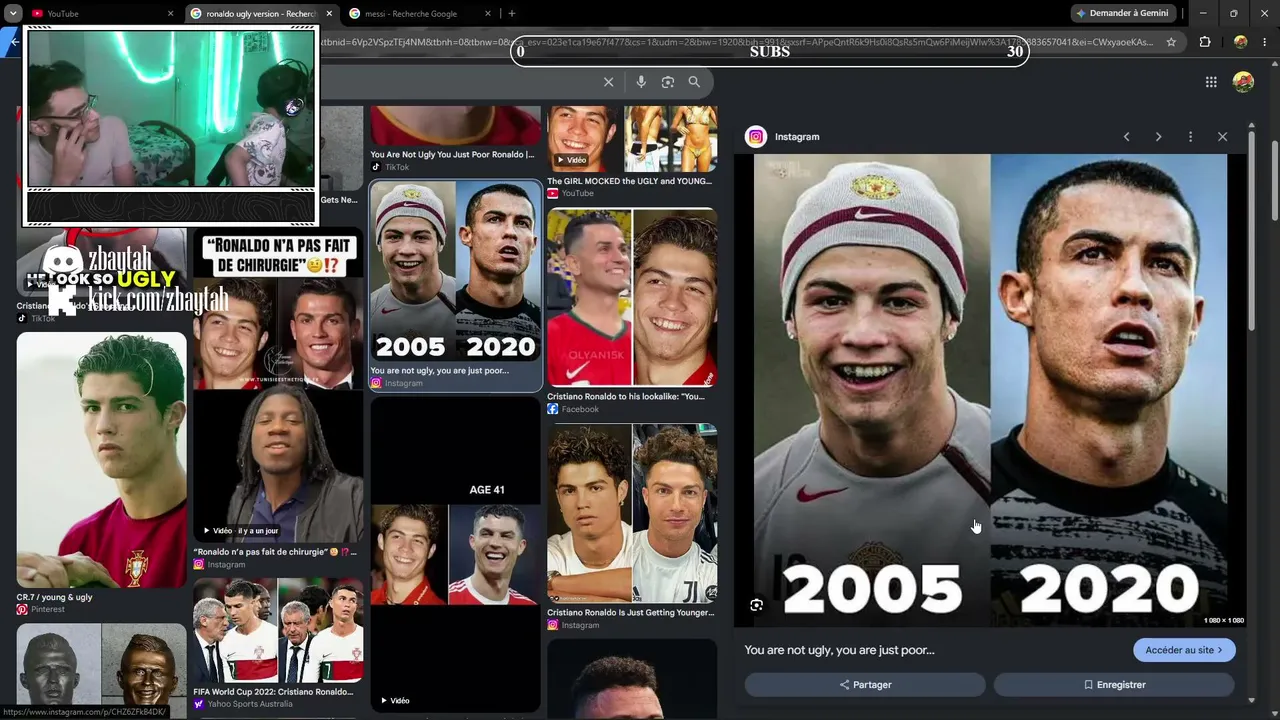
Task: Click the preview panel scrollbar
Action: [x=1252, y=230]
